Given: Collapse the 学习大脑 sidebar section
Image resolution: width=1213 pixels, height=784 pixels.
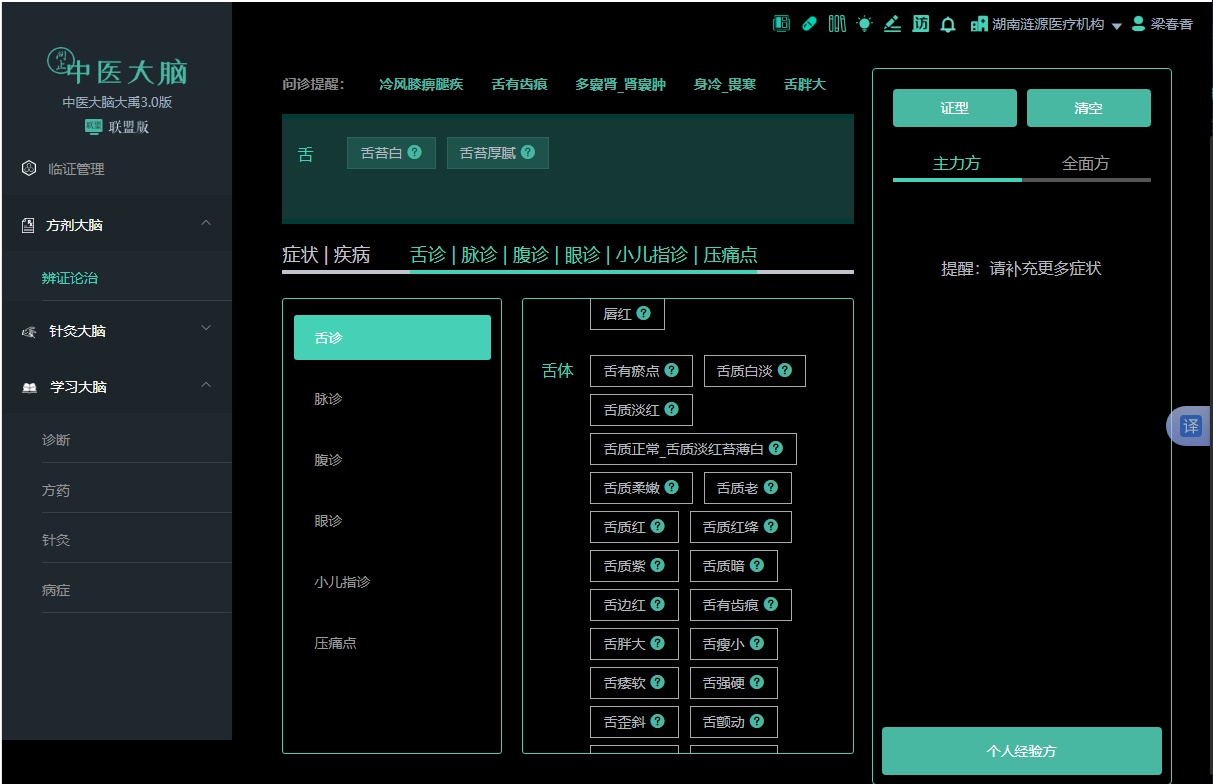Looking at the screenshot, I should click(206, 384).
